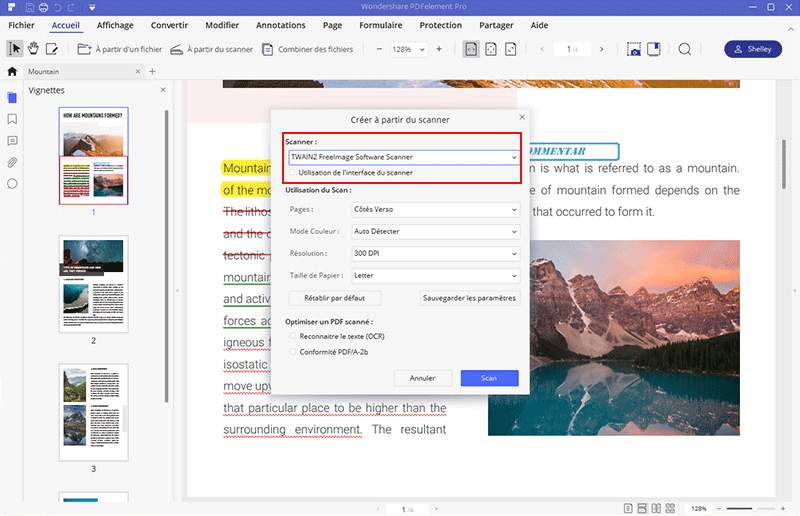800x516 pixels.
Task: Open the search magnifier icon
Action: coord(685,49)
